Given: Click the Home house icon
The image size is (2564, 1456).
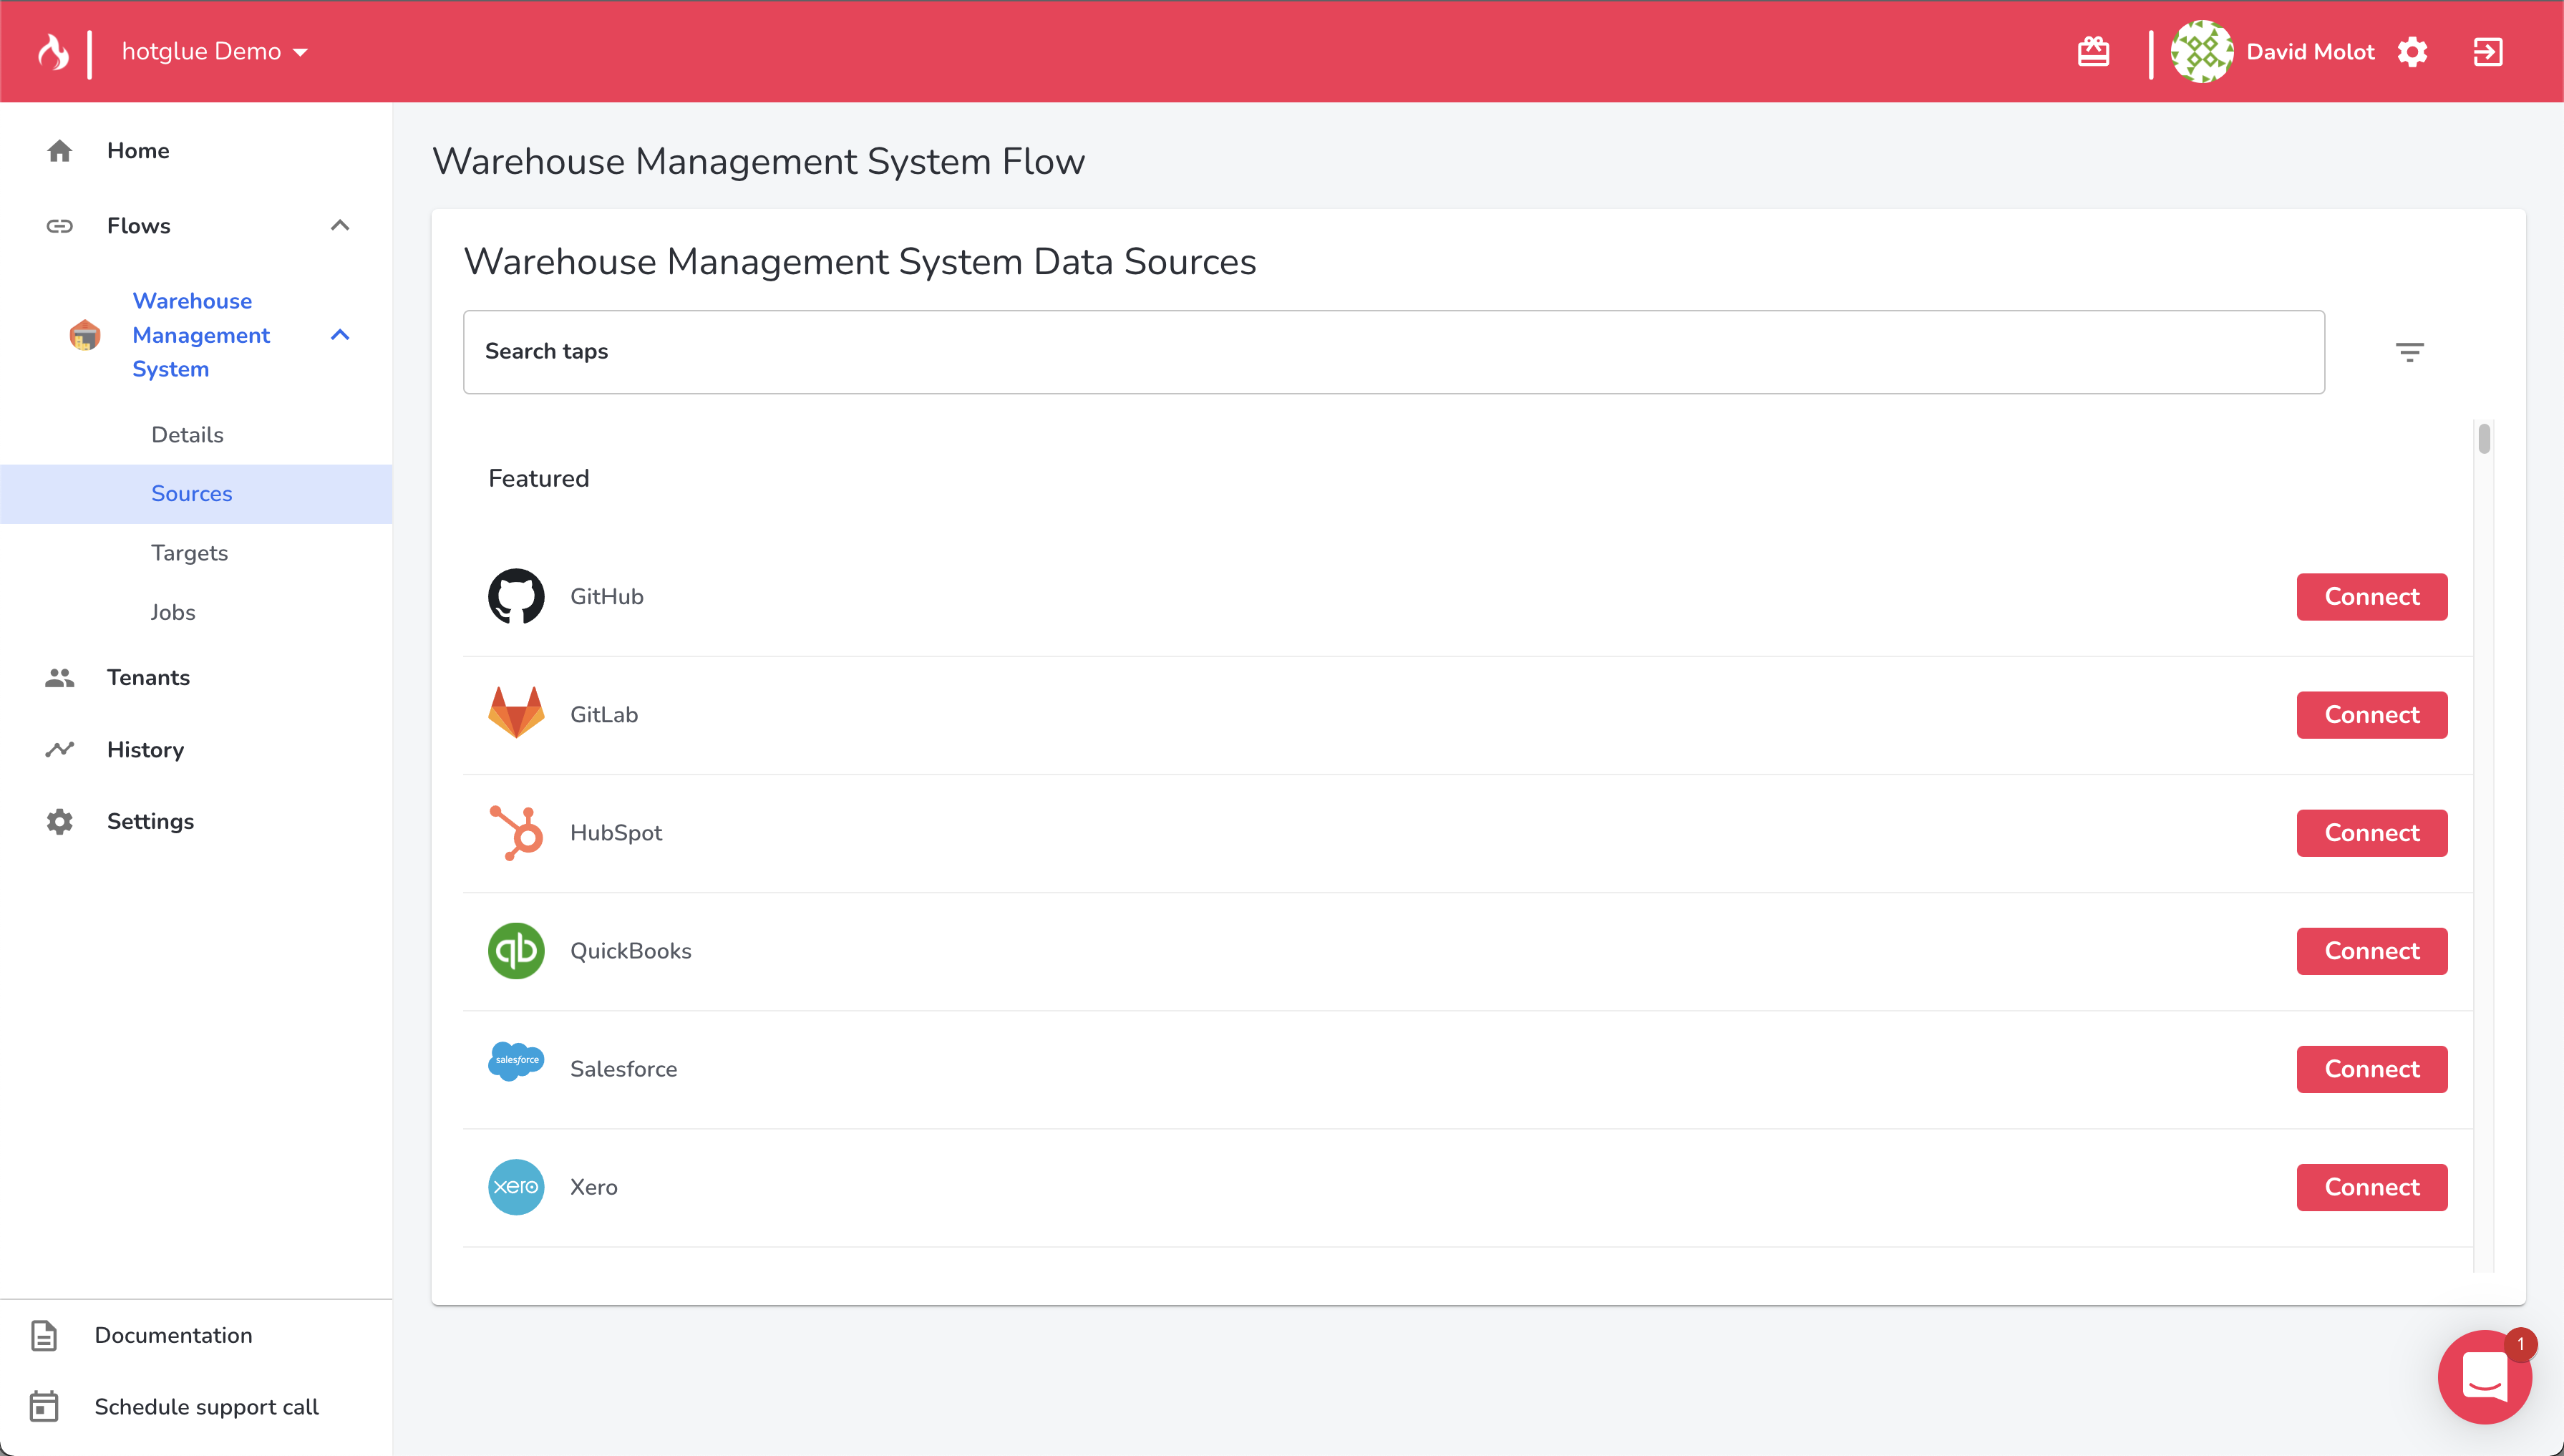Looking at the screenshot, I should click(x=60, y=151).
